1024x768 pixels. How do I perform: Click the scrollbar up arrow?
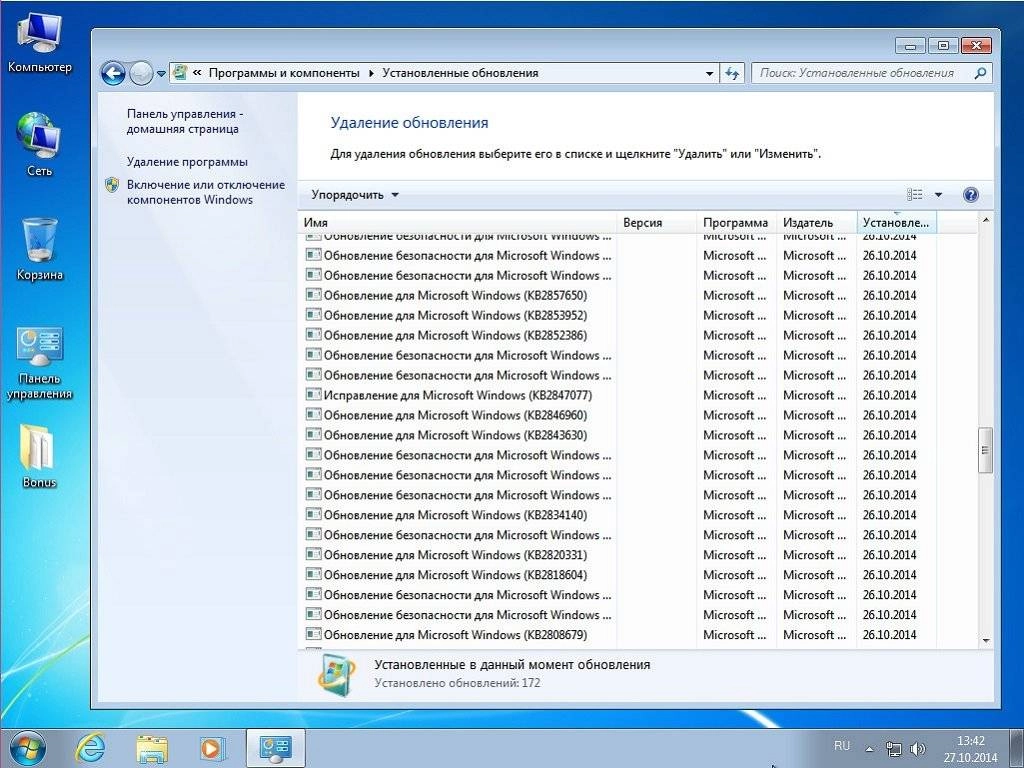(x=985, y=220)
